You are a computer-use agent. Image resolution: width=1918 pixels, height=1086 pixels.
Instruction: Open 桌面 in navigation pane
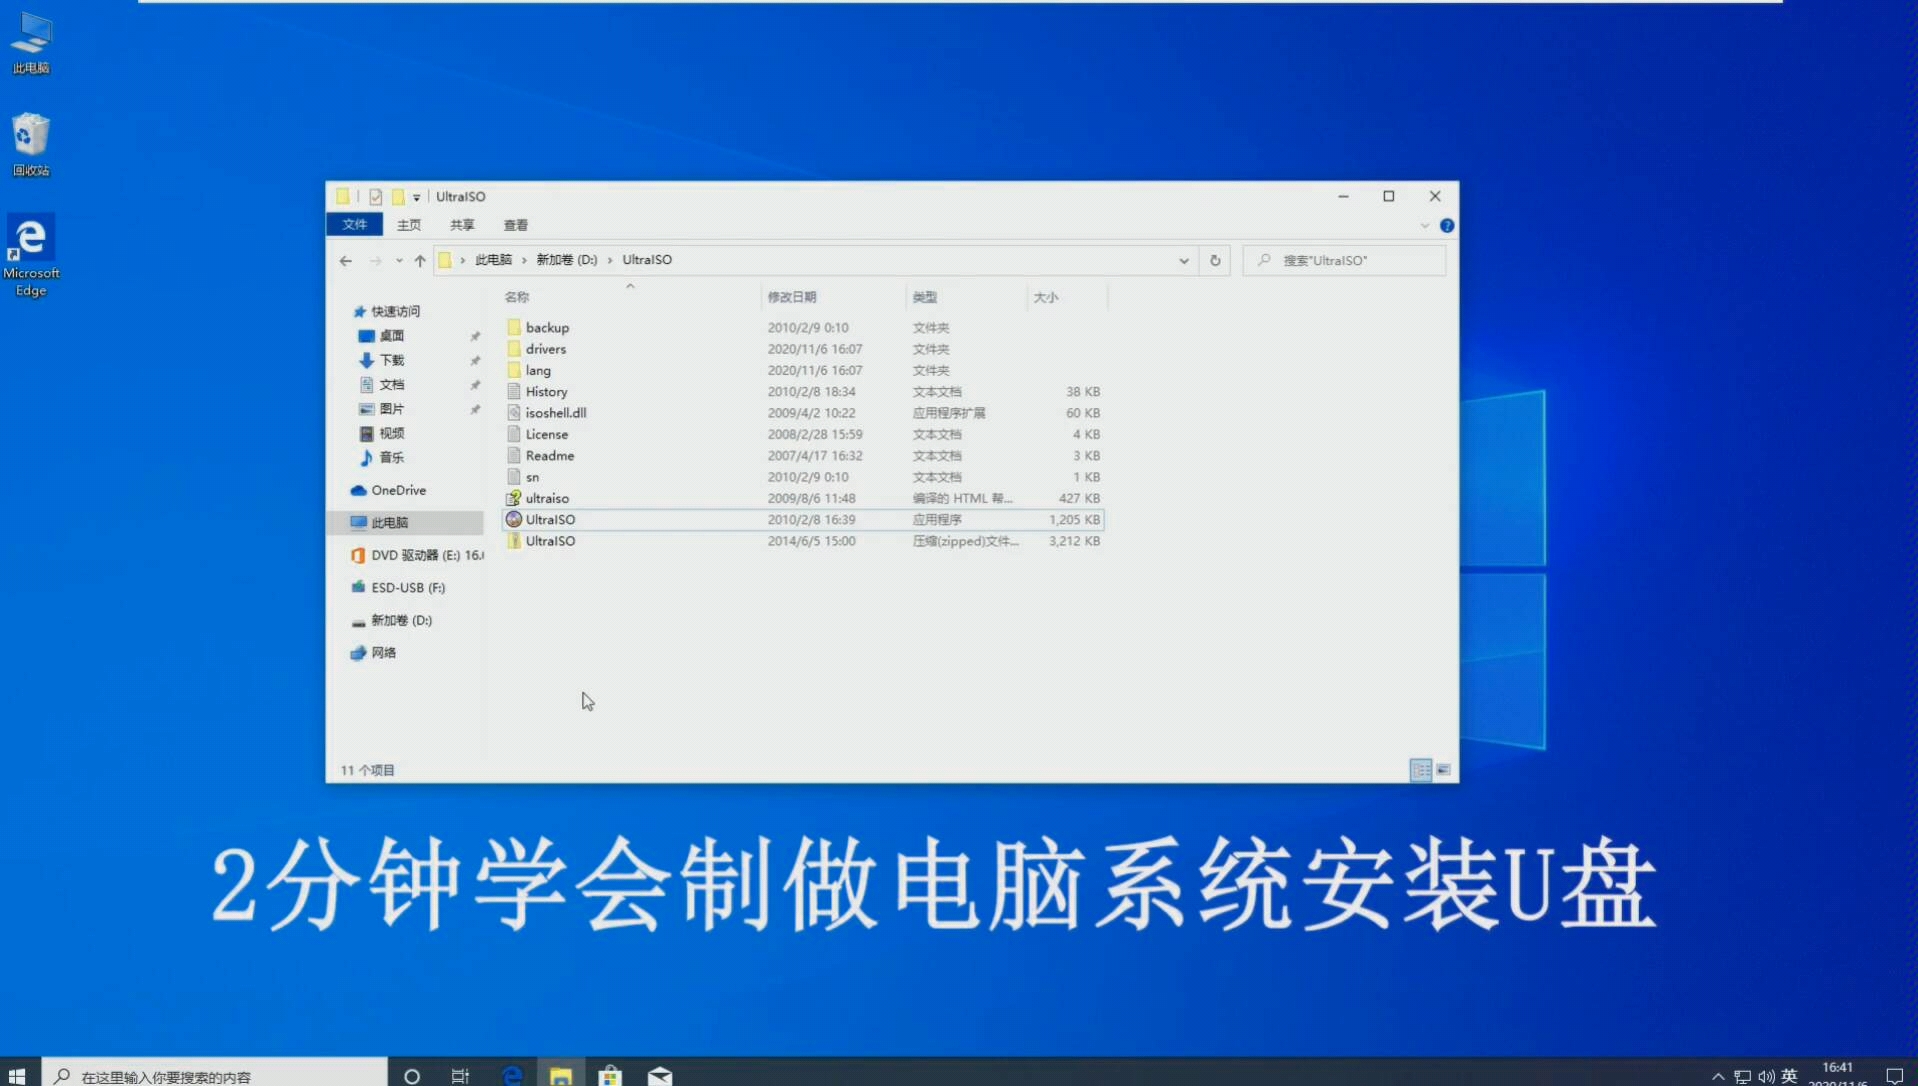pos(391,336)
